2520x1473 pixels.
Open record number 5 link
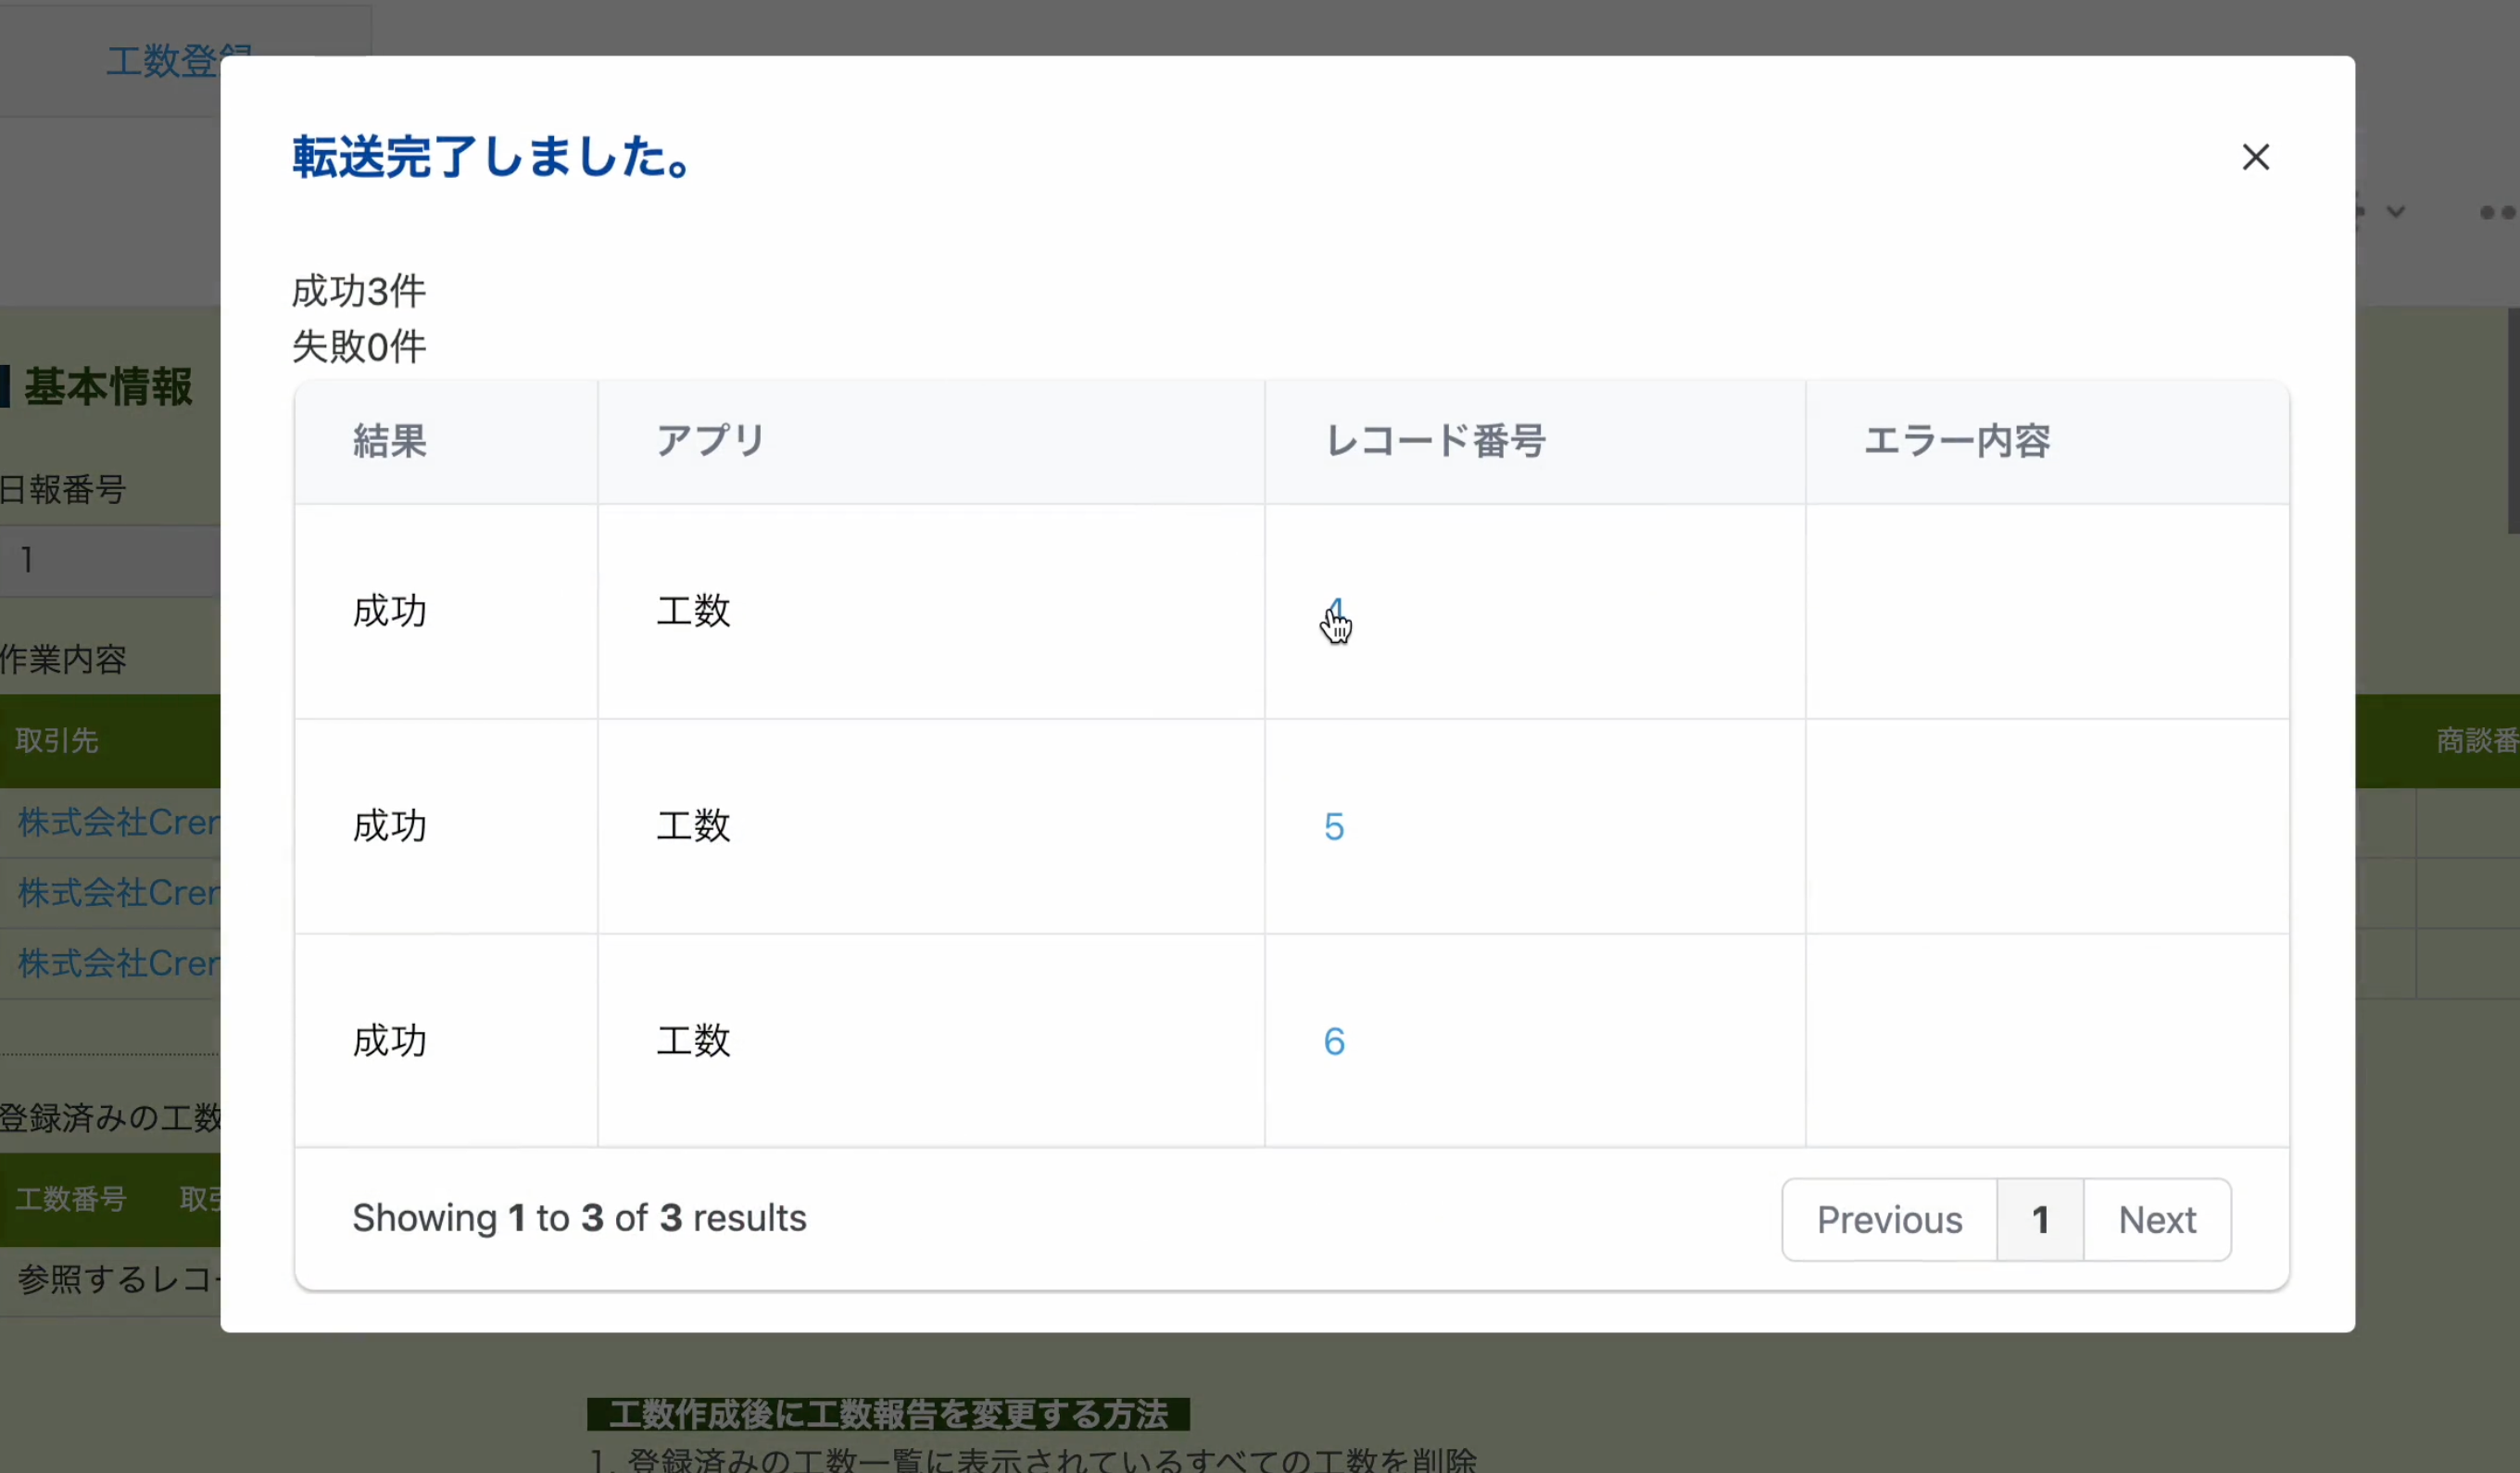[1333, 826]
